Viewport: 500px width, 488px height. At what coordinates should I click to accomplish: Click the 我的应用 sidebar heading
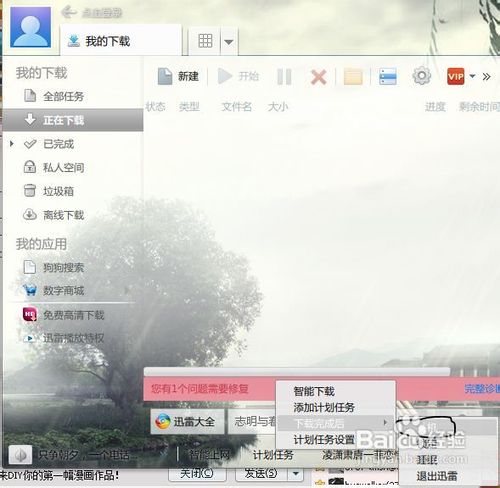pos(41,244)
